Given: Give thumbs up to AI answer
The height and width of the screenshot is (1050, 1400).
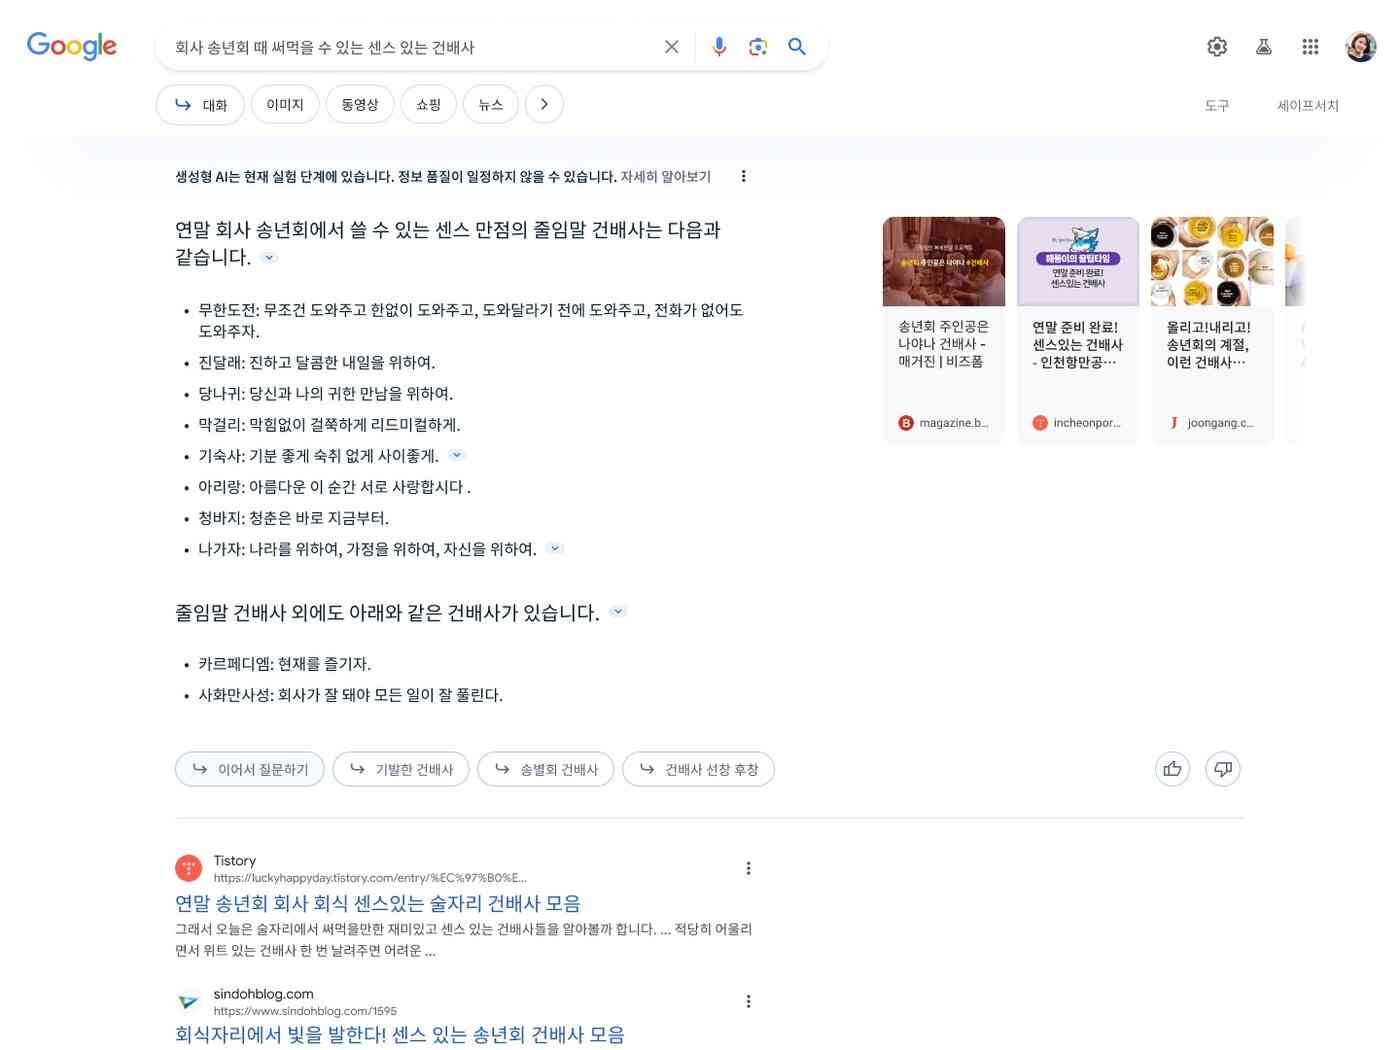Looking at the screenshot, I should (1173, 769).
